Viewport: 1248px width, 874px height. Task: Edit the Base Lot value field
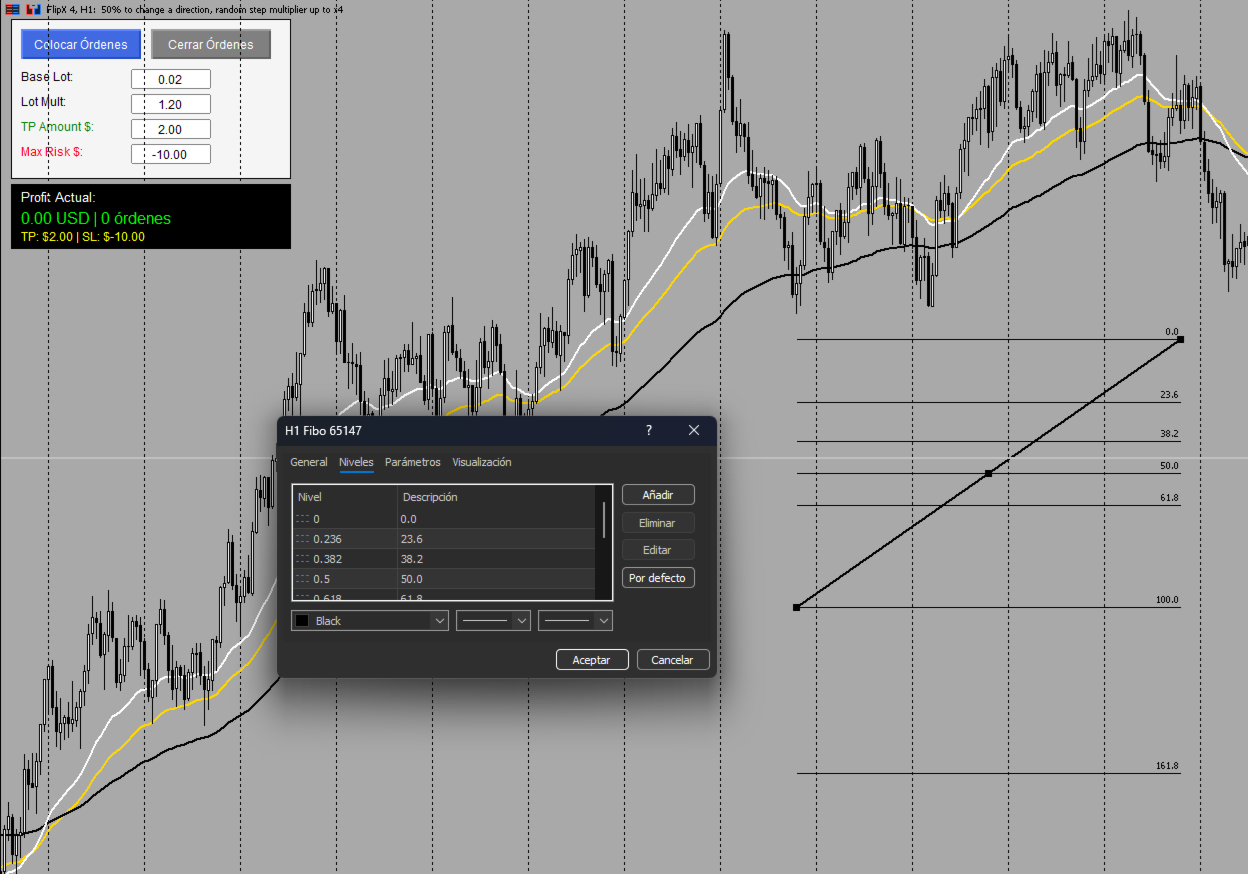tap(170, 79)
